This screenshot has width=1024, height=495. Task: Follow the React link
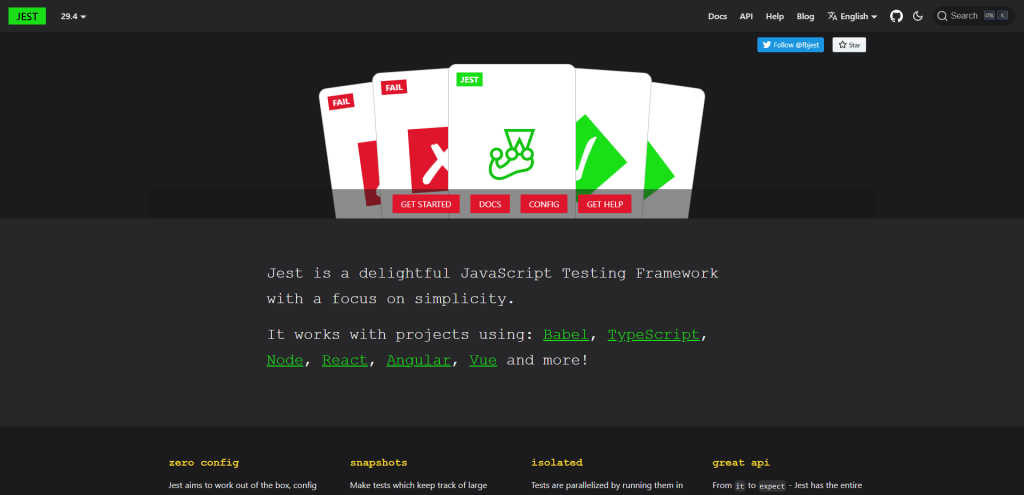pyautogui.click(x=345, y=360)
